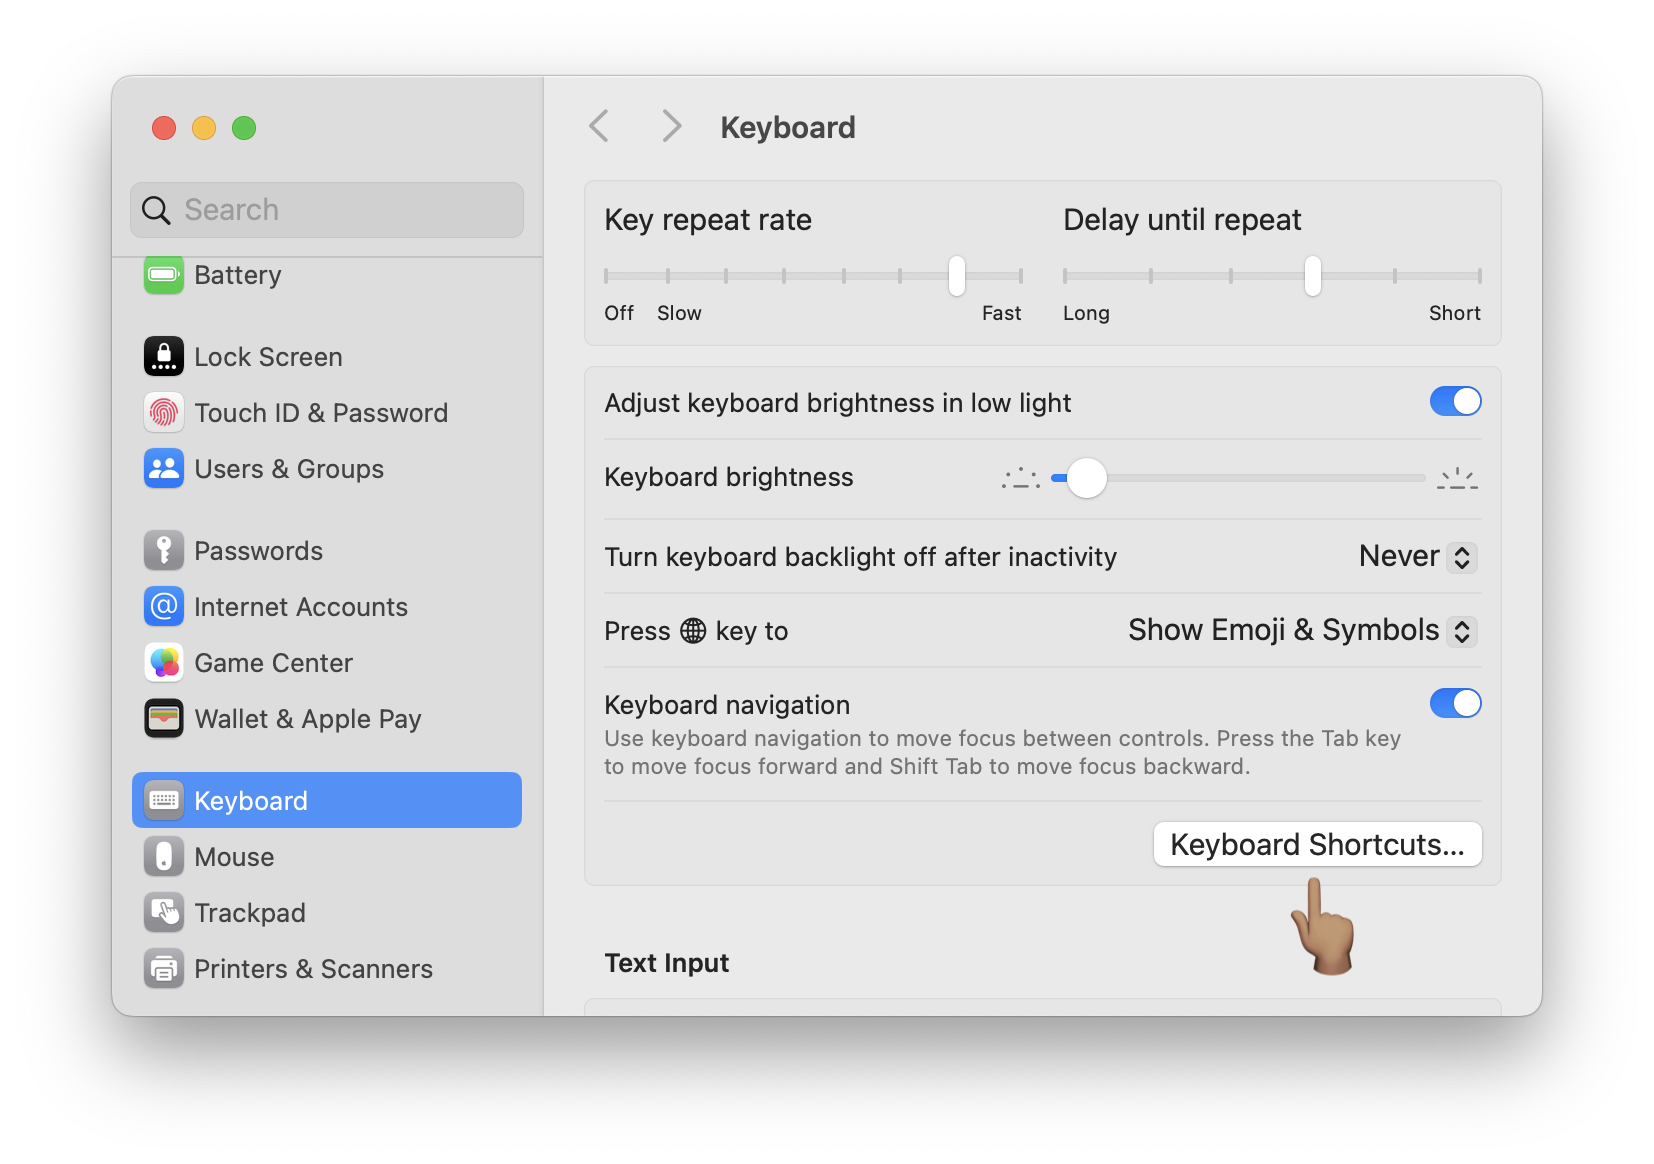Open the keyboard backlight Never dropdown

(x=1416, y=557)
